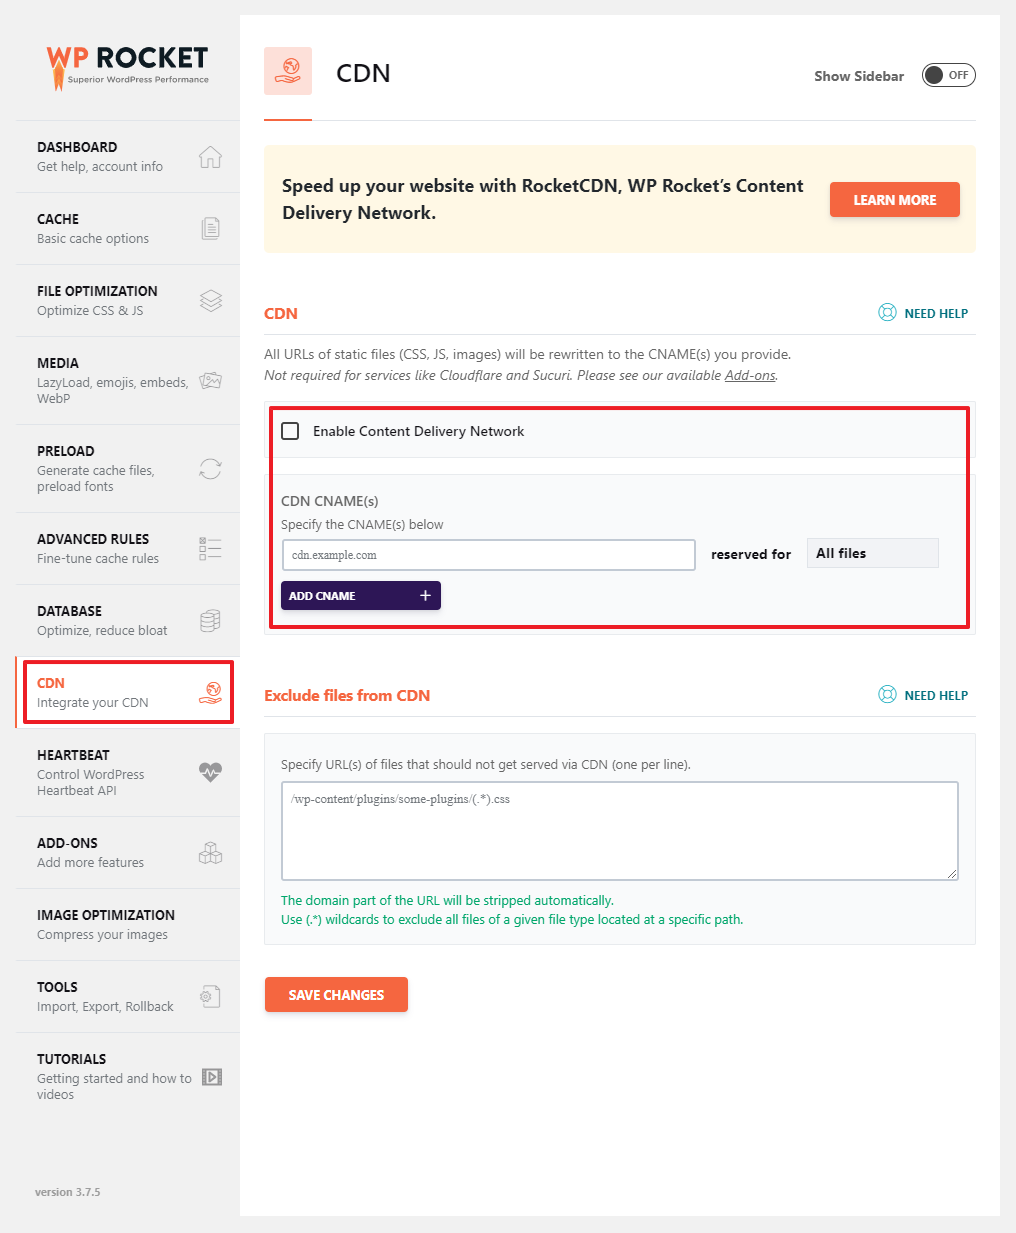Click the Cache document icon
Image resolution: width=1016 pixels, height=1233 pixels.
pyautogui.click(x=210, y=229)
